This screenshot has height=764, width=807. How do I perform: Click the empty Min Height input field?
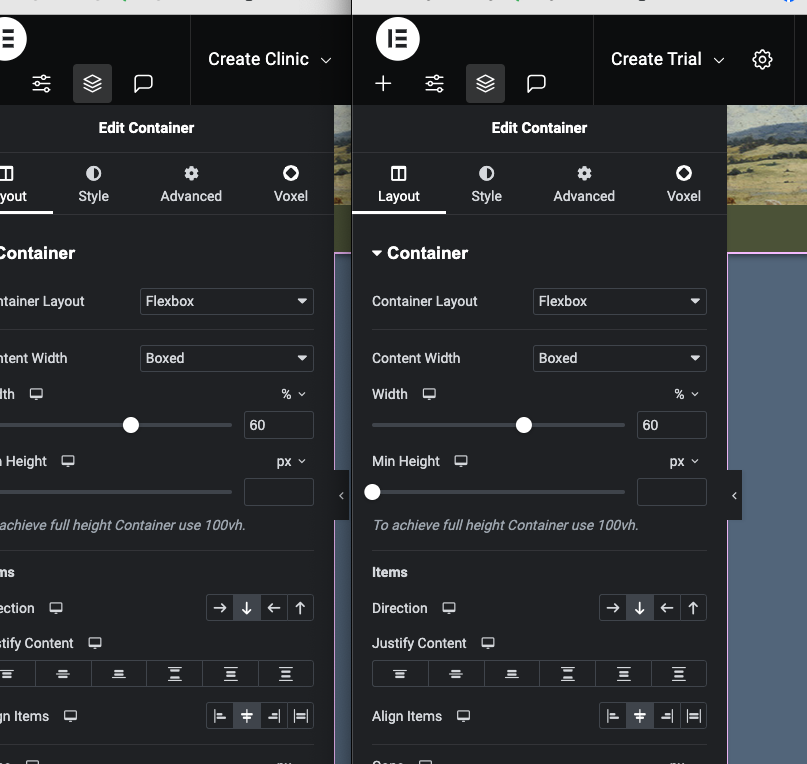click(x=671, y=492)
